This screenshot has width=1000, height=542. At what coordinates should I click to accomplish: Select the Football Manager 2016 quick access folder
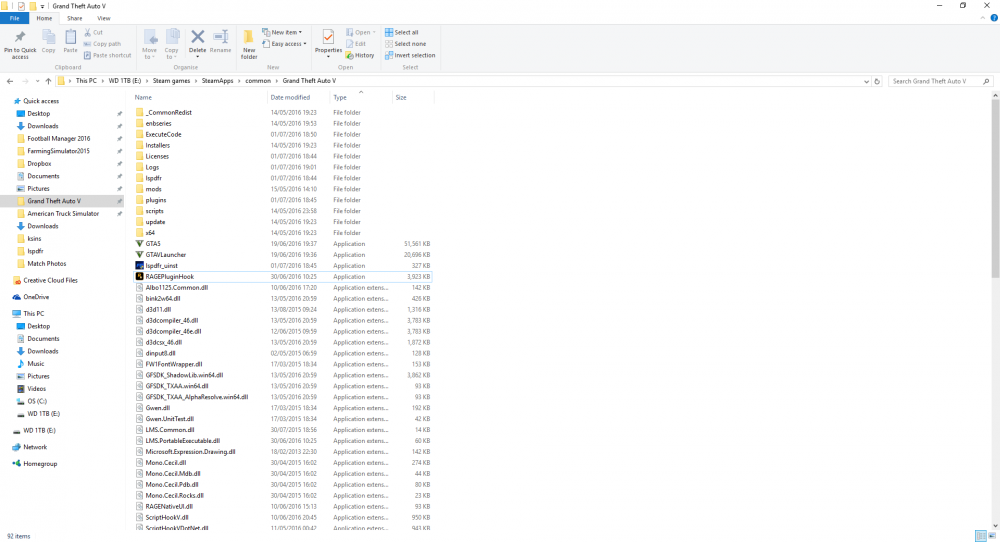click(x=59, y=138)
